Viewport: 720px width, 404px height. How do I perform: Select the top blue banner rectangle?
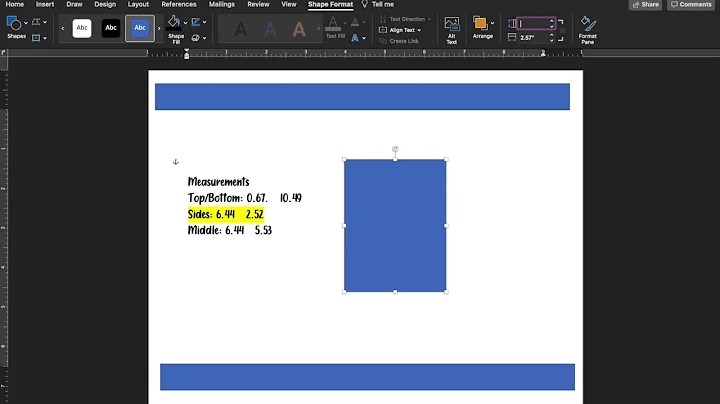pos(362,96)
